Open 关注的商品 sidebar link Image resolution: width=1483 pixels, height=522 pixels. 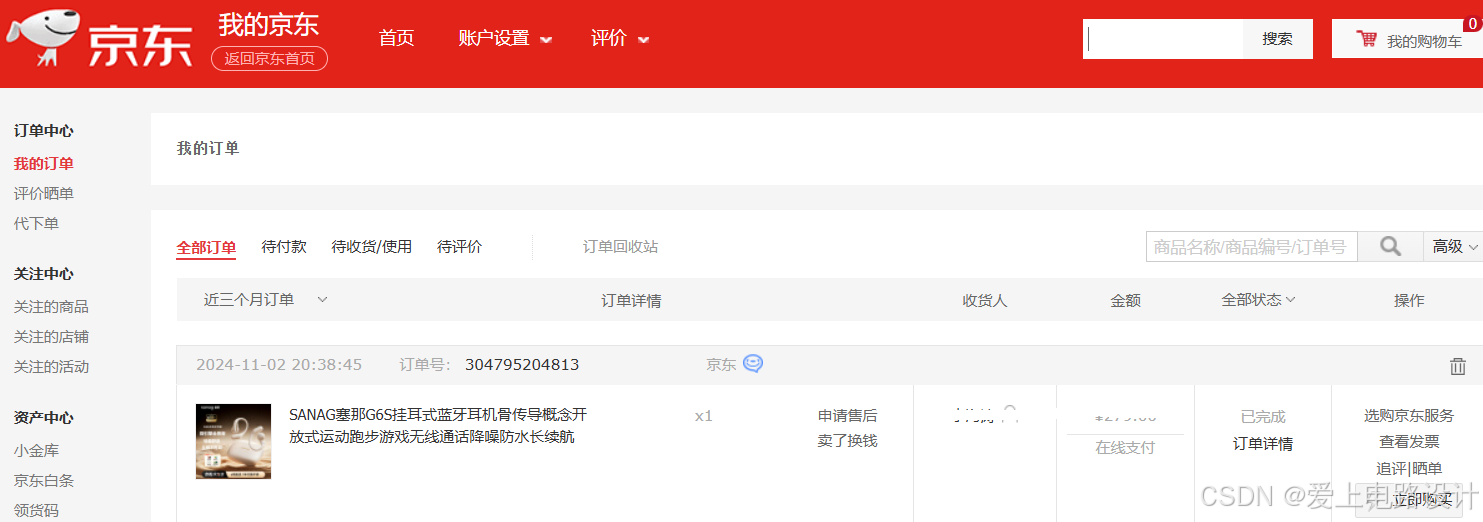51,306
